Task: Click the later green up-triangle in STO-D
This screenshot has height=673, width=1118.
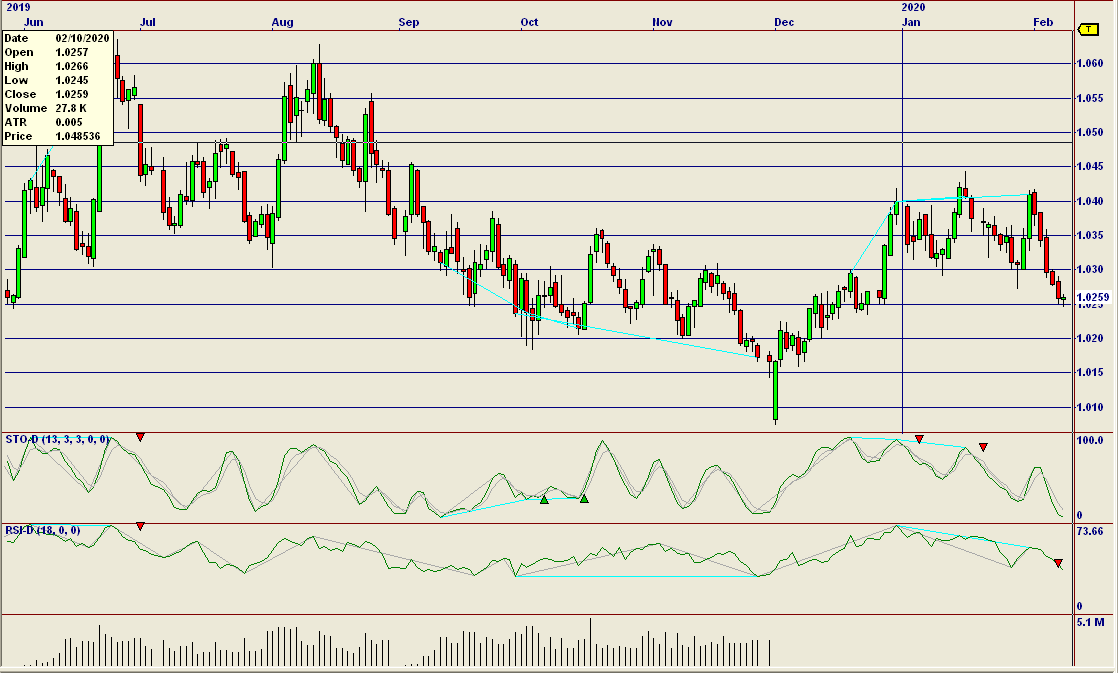Action: [584, 499]
